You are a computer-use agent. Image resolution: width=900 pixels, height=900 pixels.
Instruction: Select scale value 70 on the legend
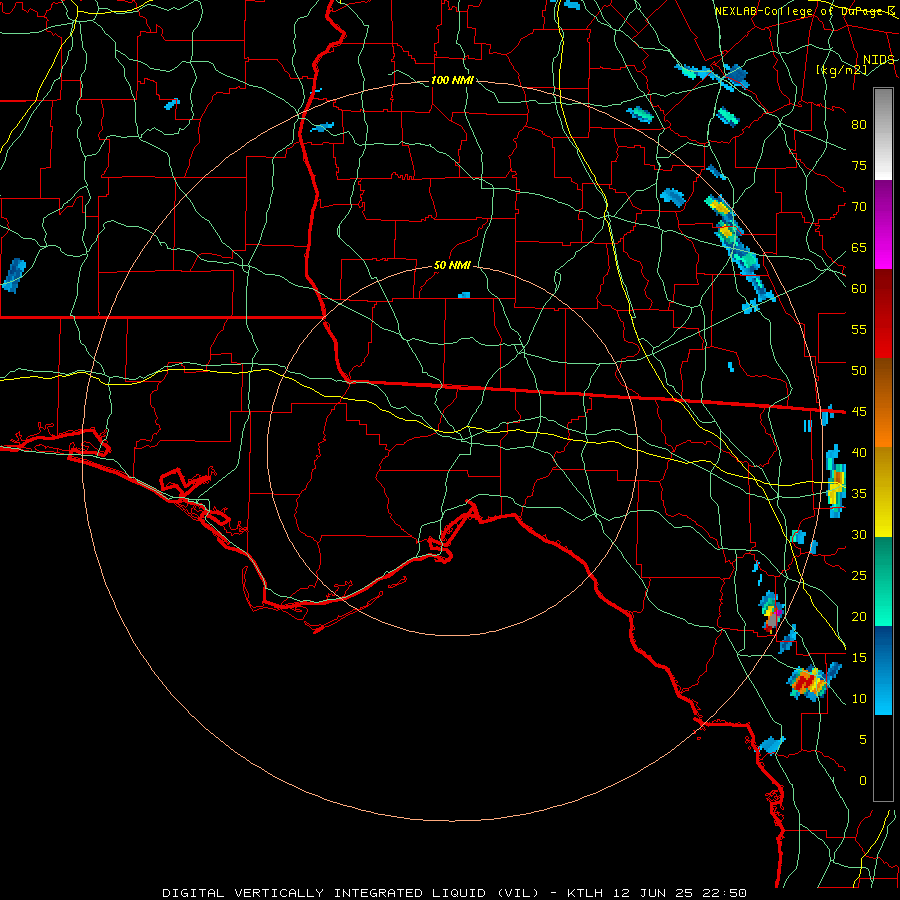[x=859, y=207]
